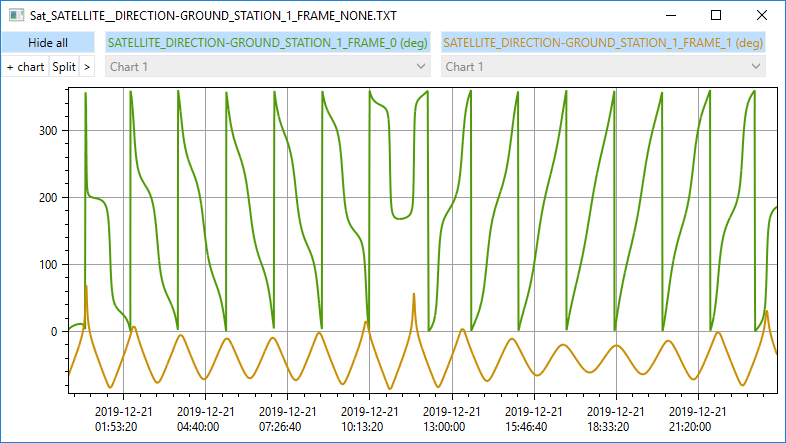Open the Chart 1 dropdown under FRAME_1

pos(603,67)
